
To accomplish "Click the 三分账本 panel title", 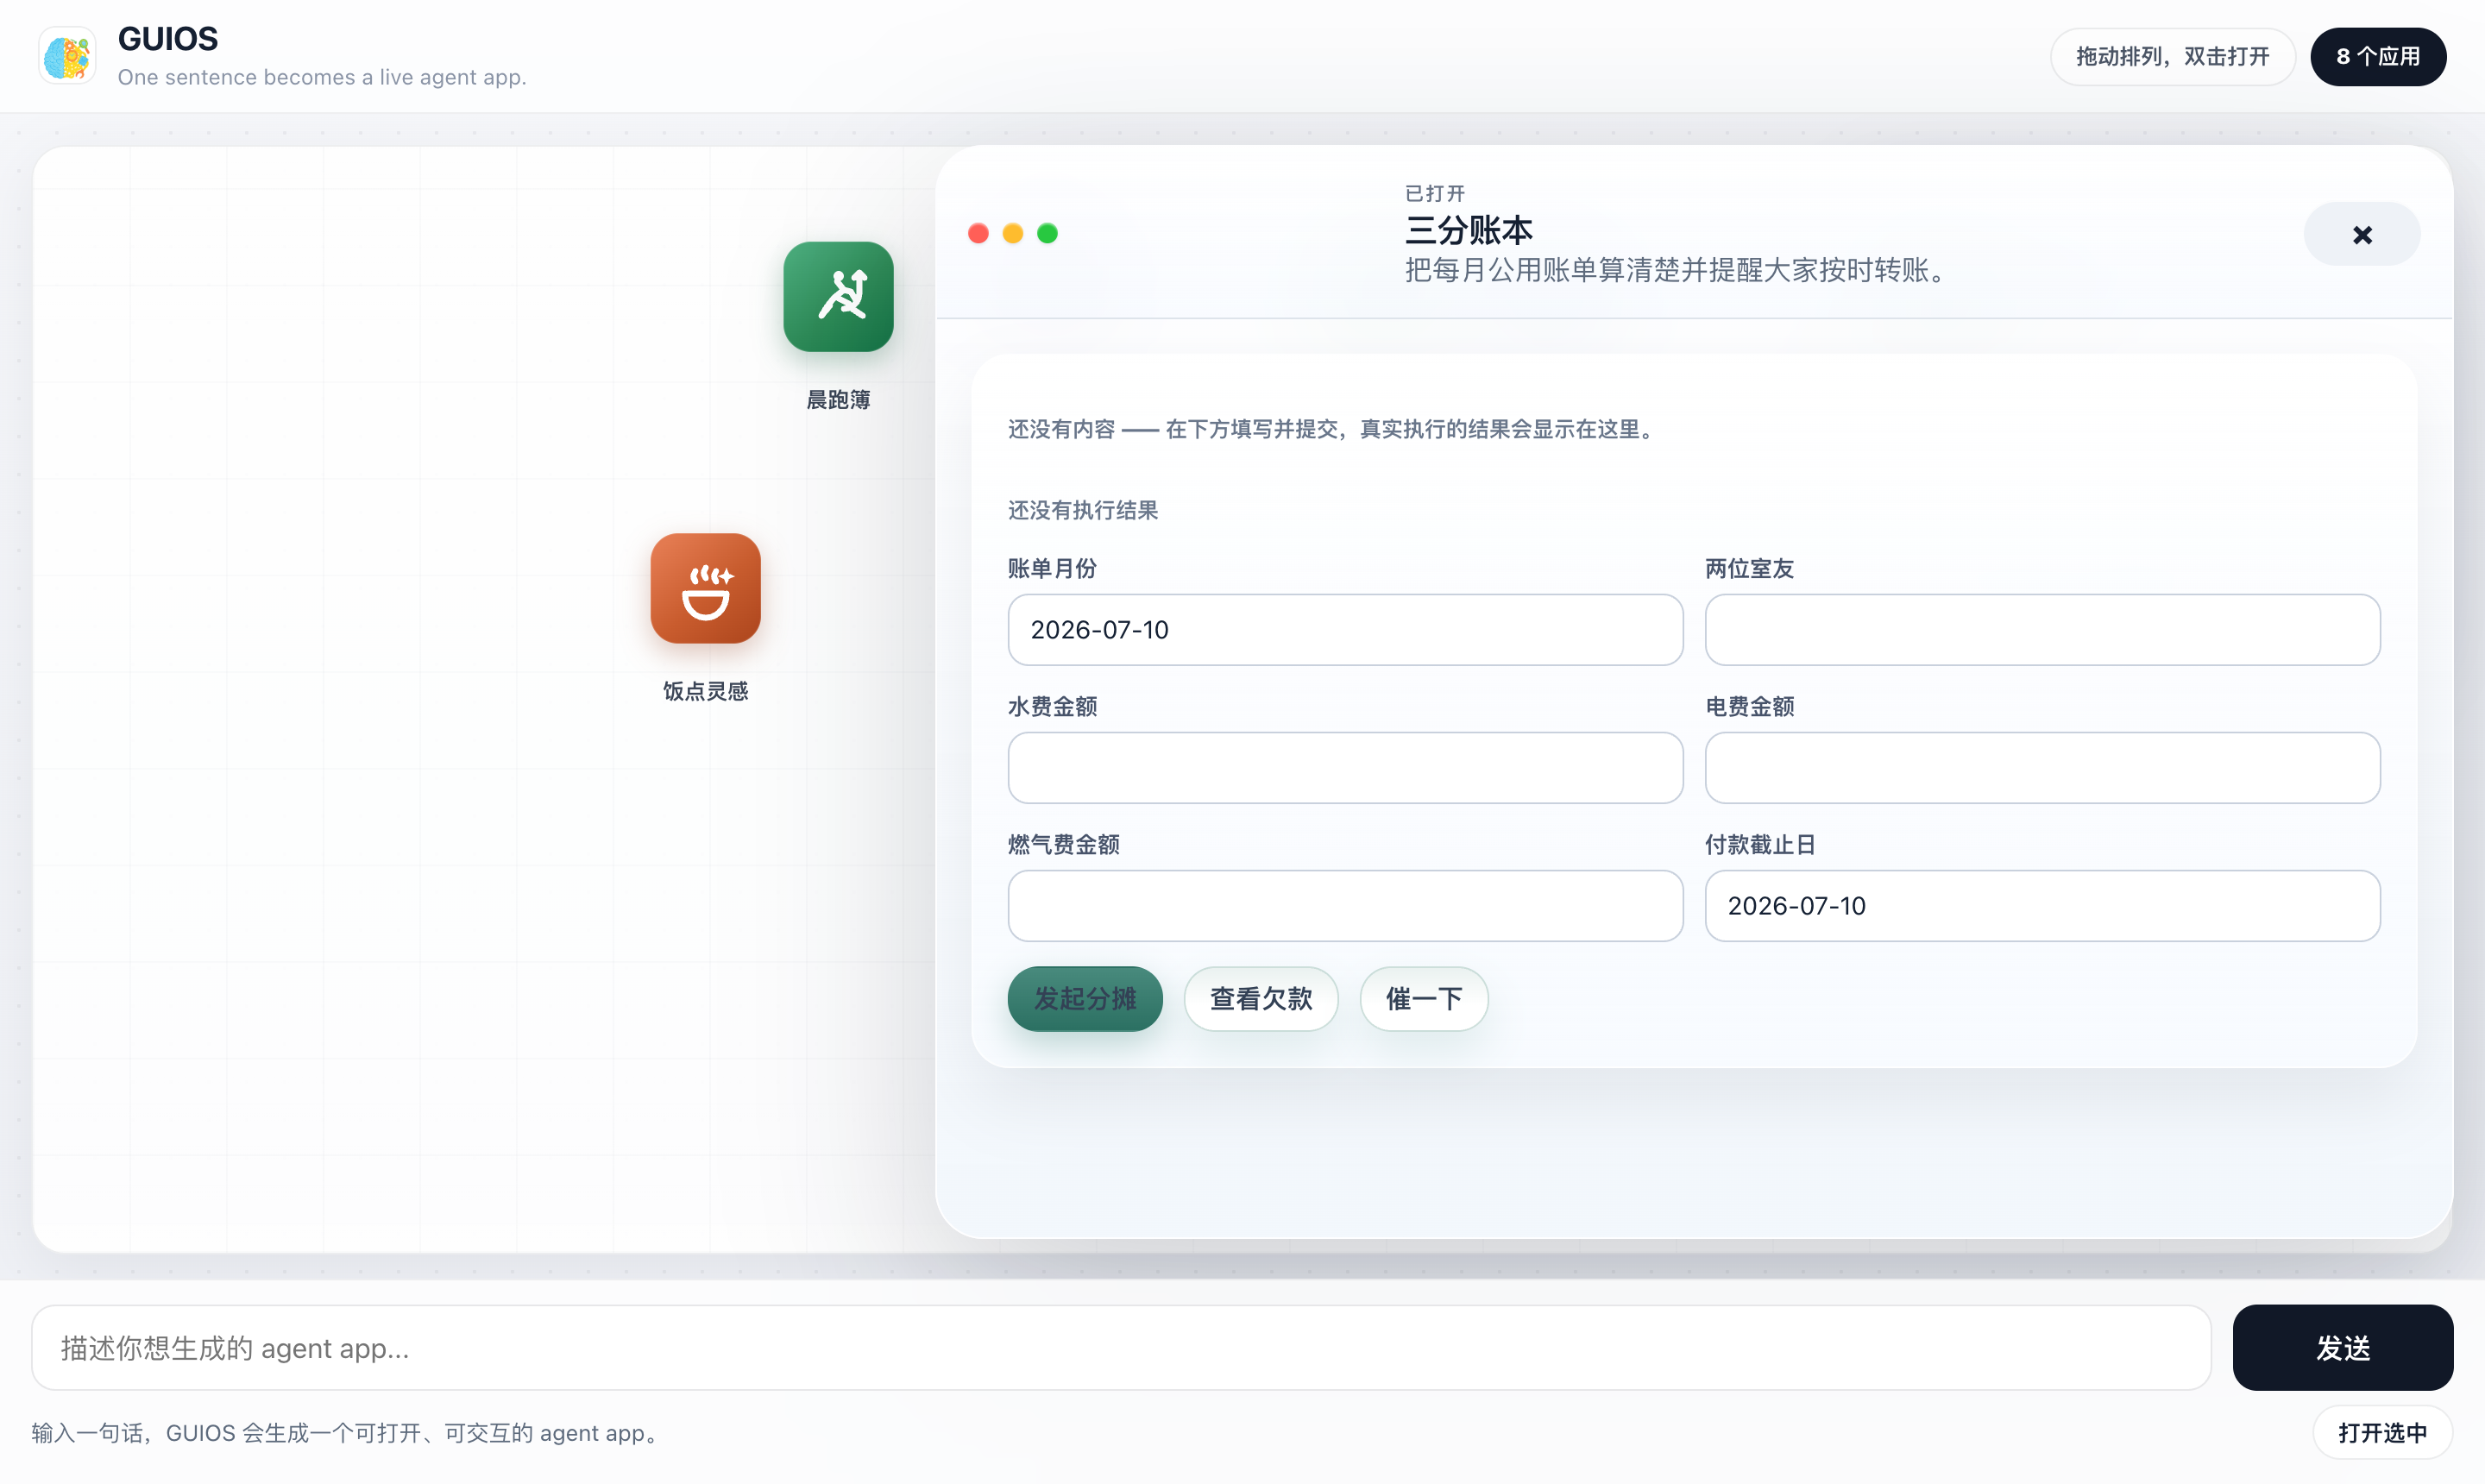I will coord(1468,230).
